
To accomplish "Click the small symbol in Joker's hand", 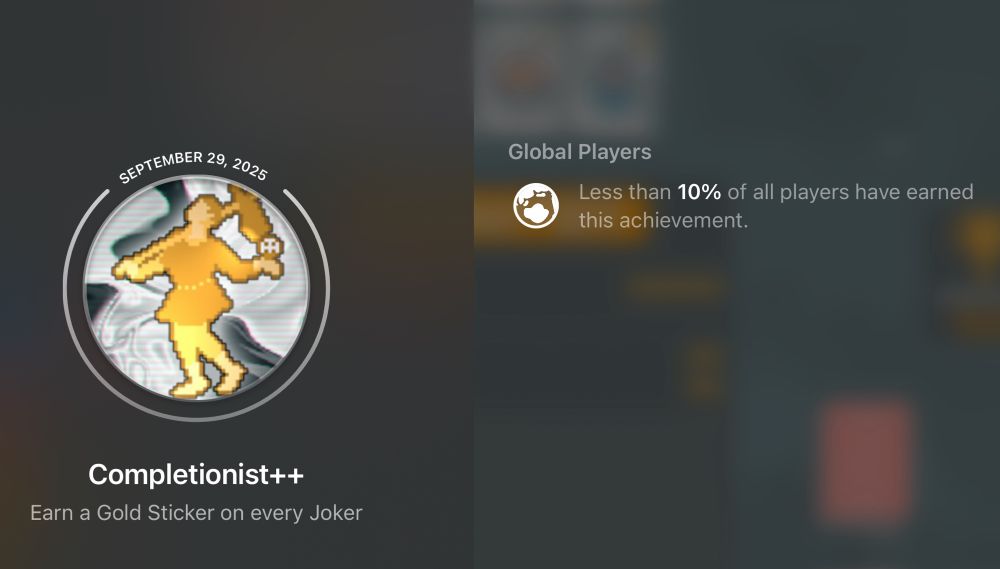I will [270, 246].
